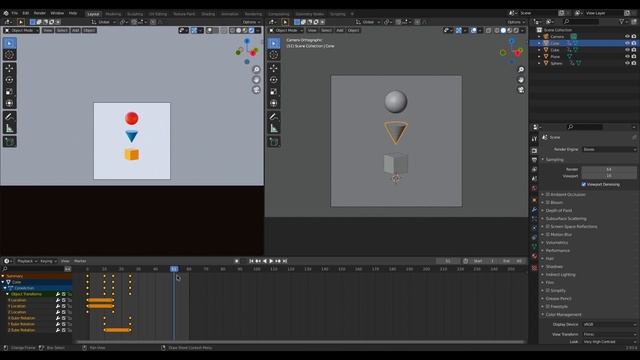Click the Blender logo menu icon
The width and height of the screenshot is (640, 360).
click(6, 13)
